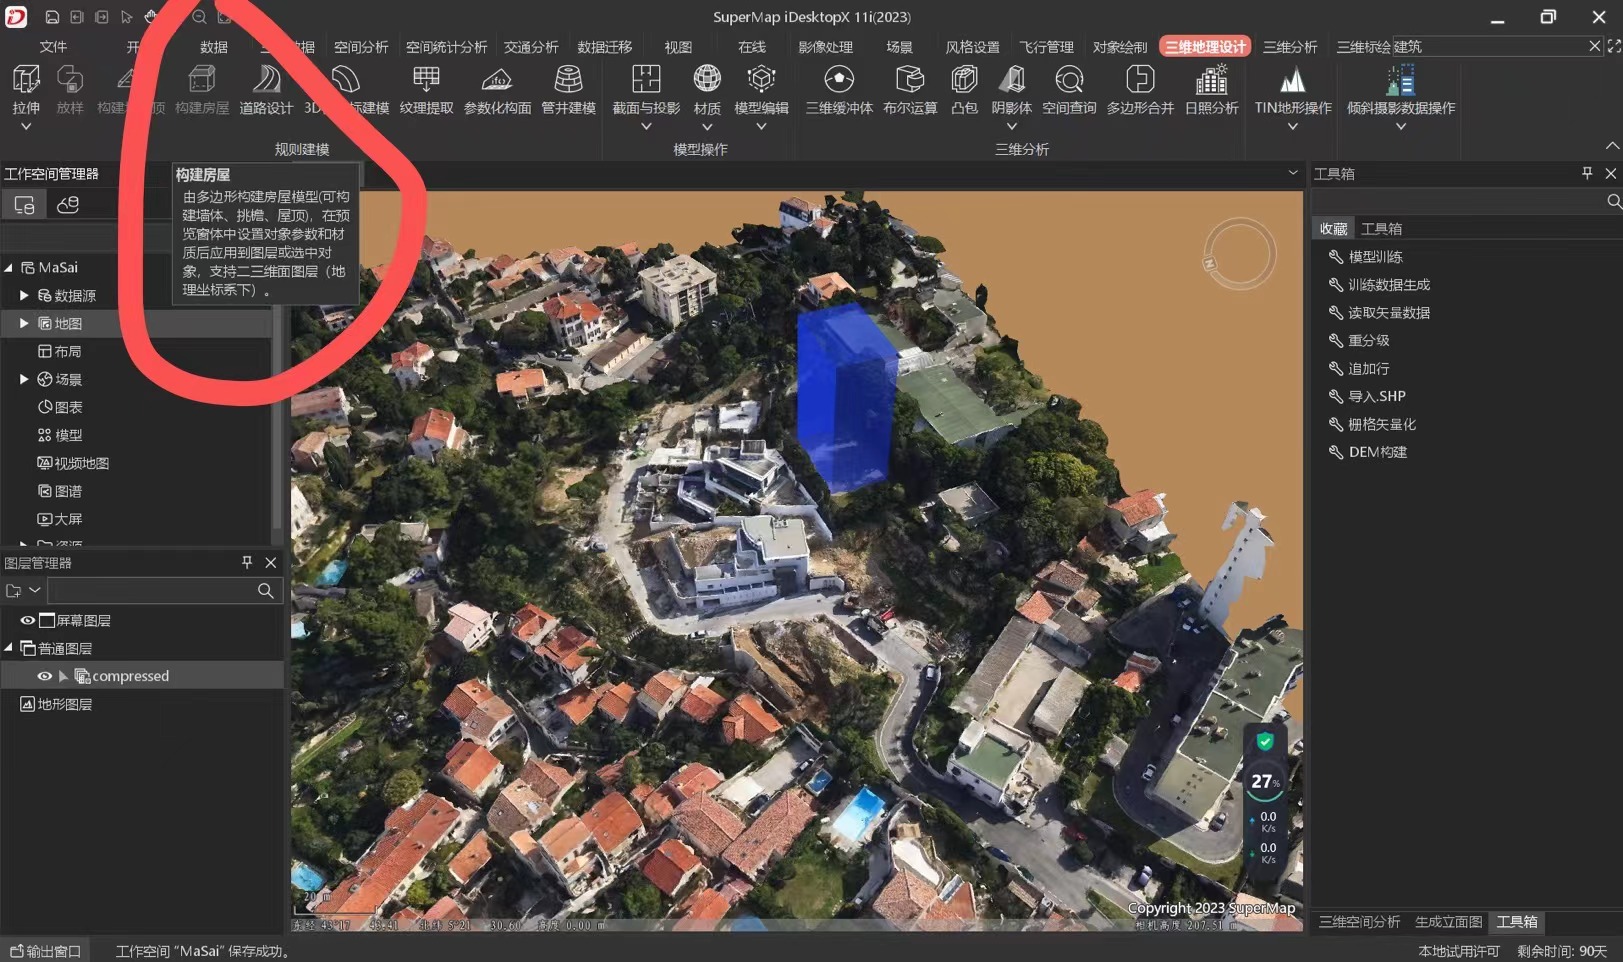Select the 多边形合并 polygon merge icon

[1140, 79]
